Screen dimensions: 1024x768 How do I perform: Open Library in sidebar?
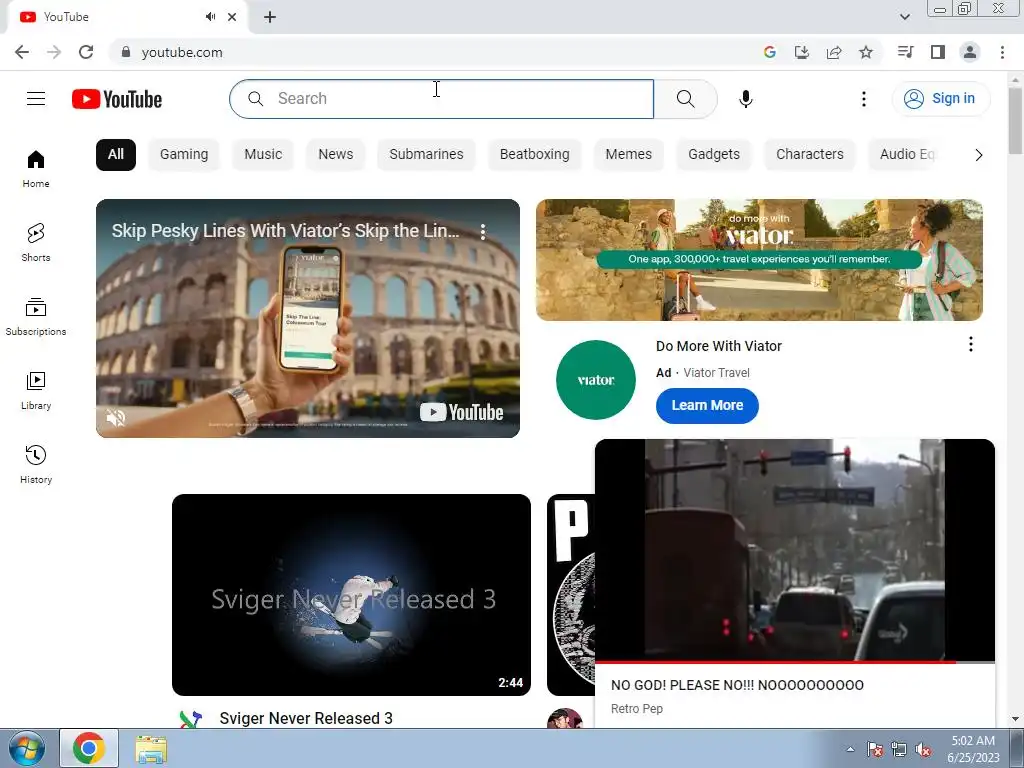coord(36,391)
